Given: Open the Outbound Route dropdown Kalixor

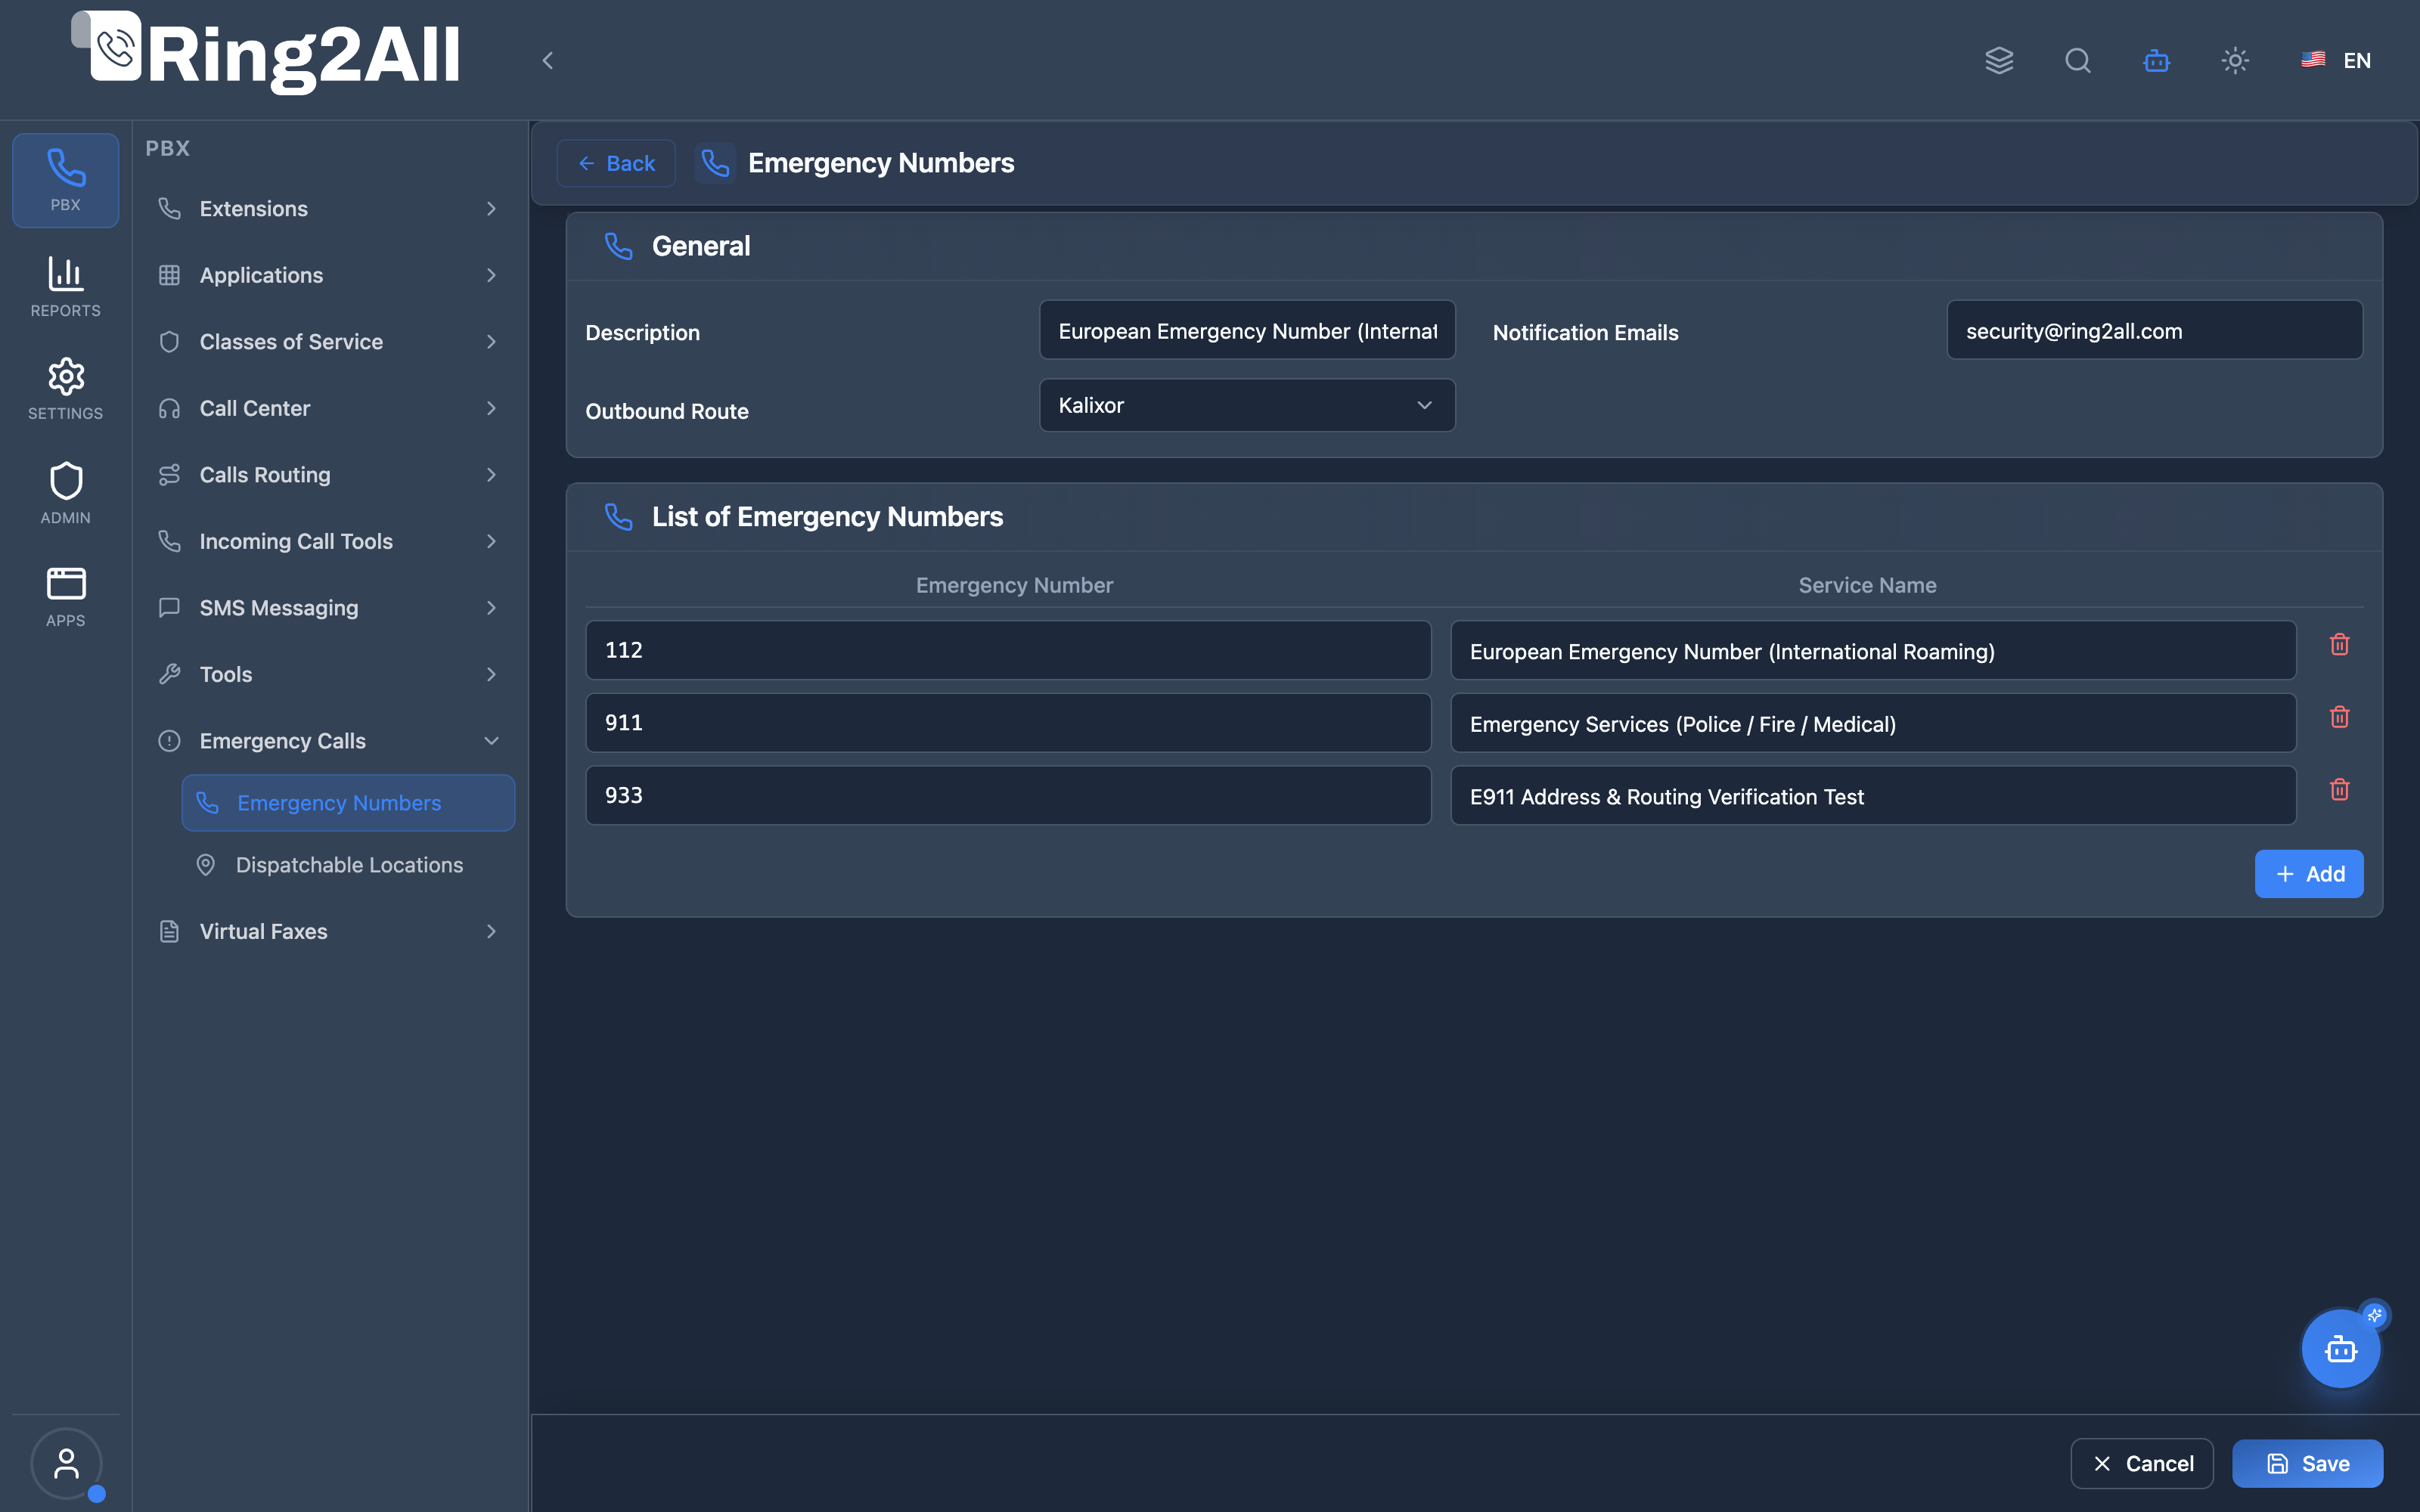Looking at the screenshot, I should pyautogui.click(x=1247, y=405).
